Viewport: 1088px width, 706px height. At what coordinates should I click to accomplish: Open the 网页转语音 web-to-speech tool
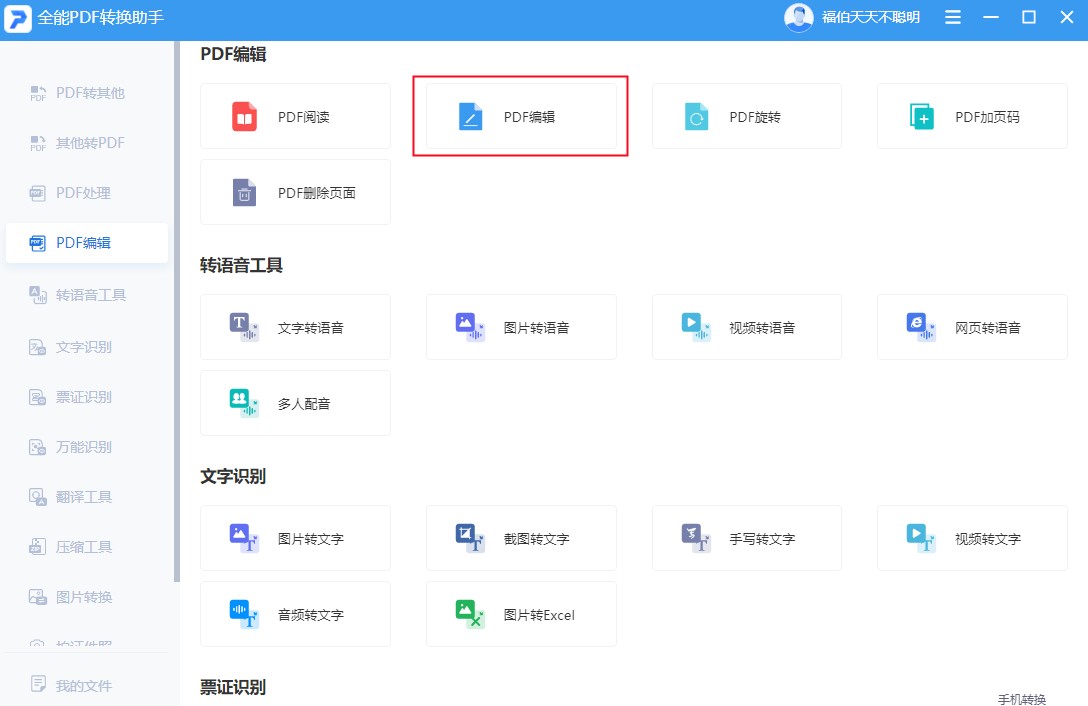coord(971,326)
